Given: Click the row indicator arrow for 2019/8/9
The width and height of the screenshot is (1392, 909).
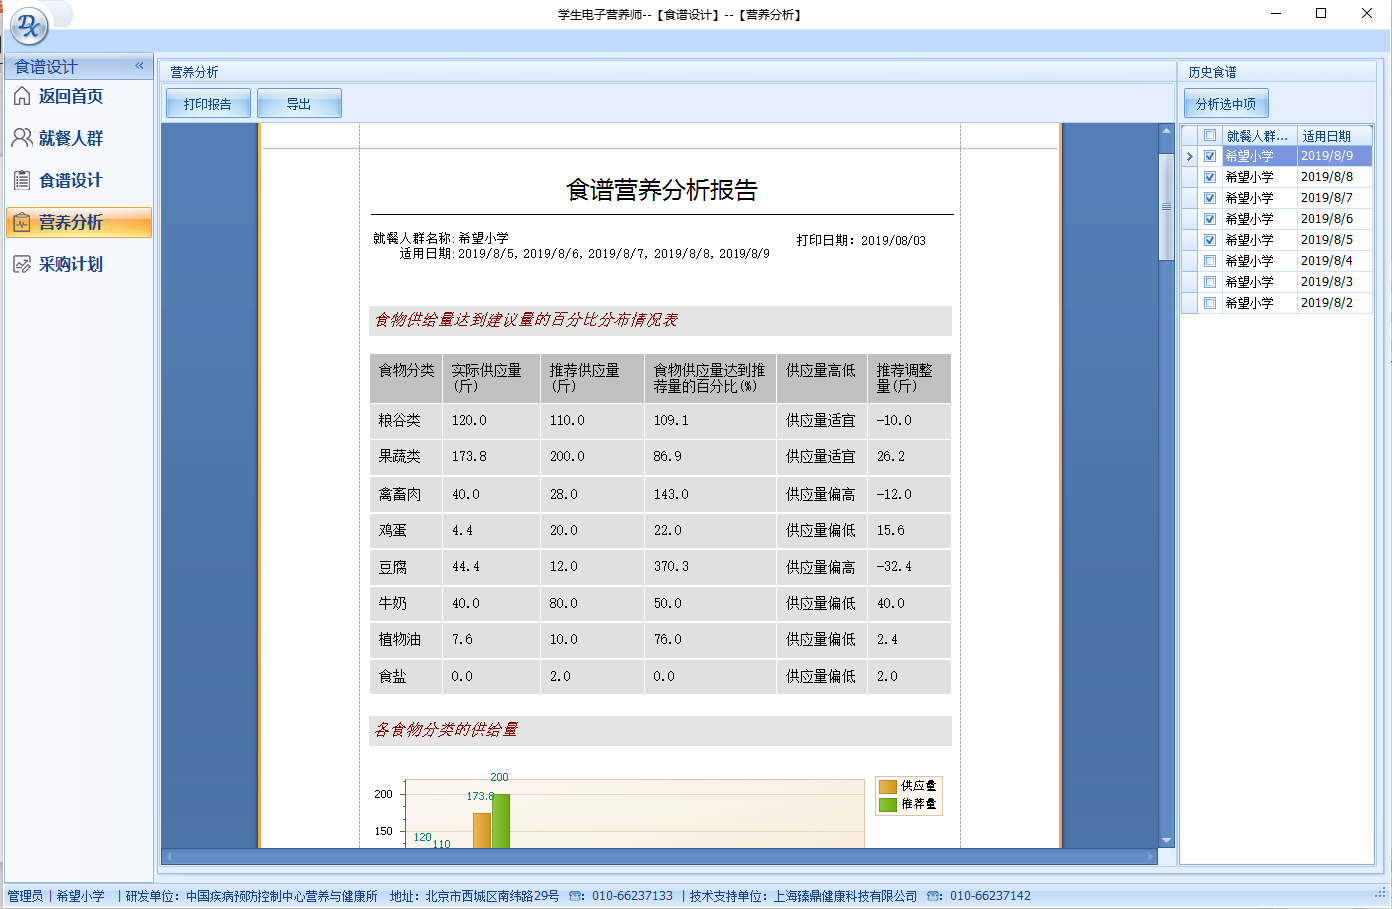Looking at the screenshot, I should point(1190,156).
